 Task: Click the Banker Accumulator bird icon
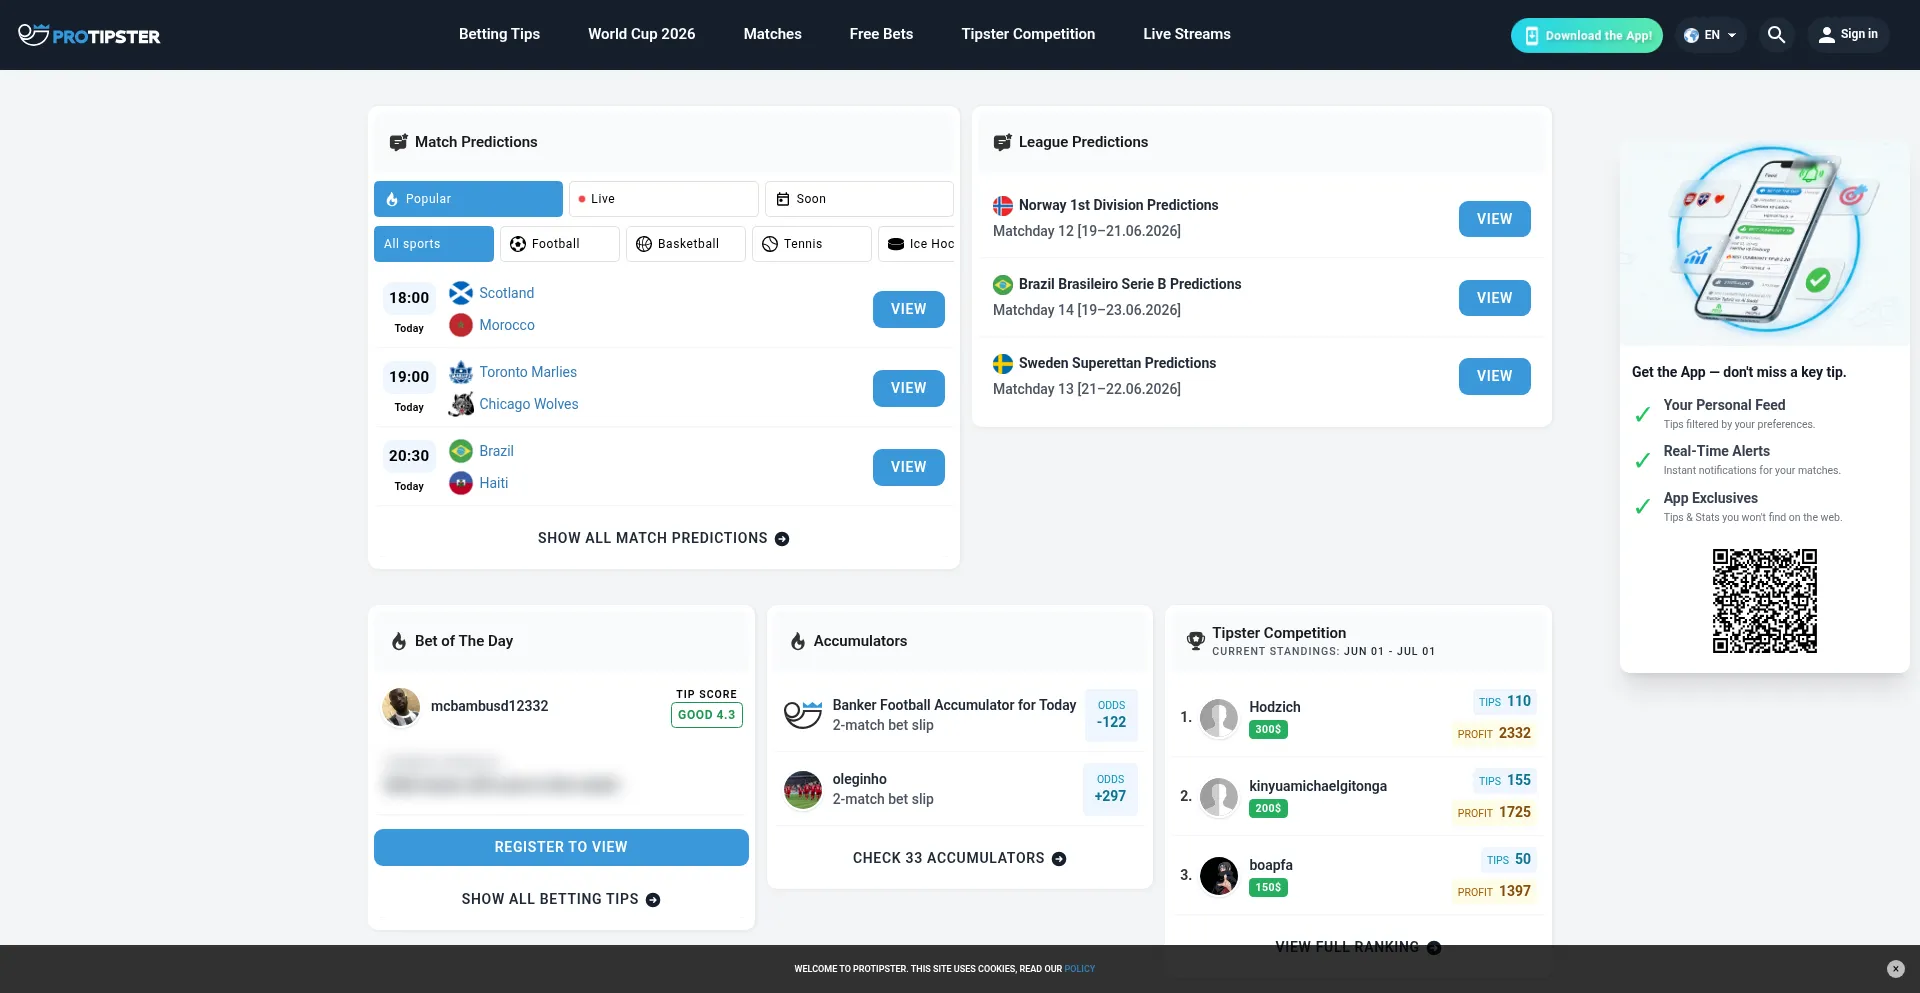803,715
